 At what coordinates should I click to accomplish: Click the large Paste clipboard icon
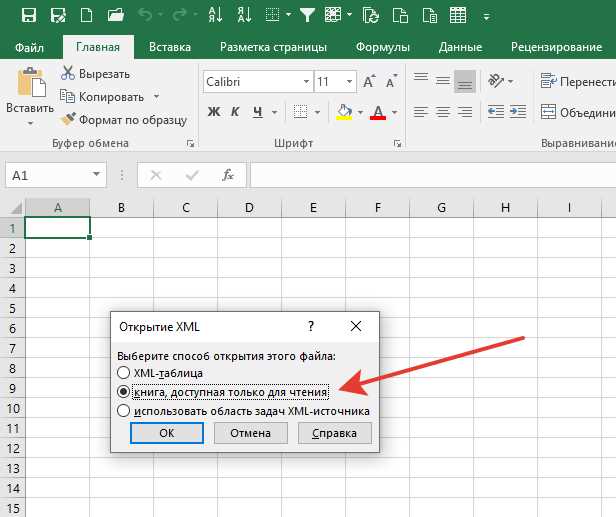30,82
